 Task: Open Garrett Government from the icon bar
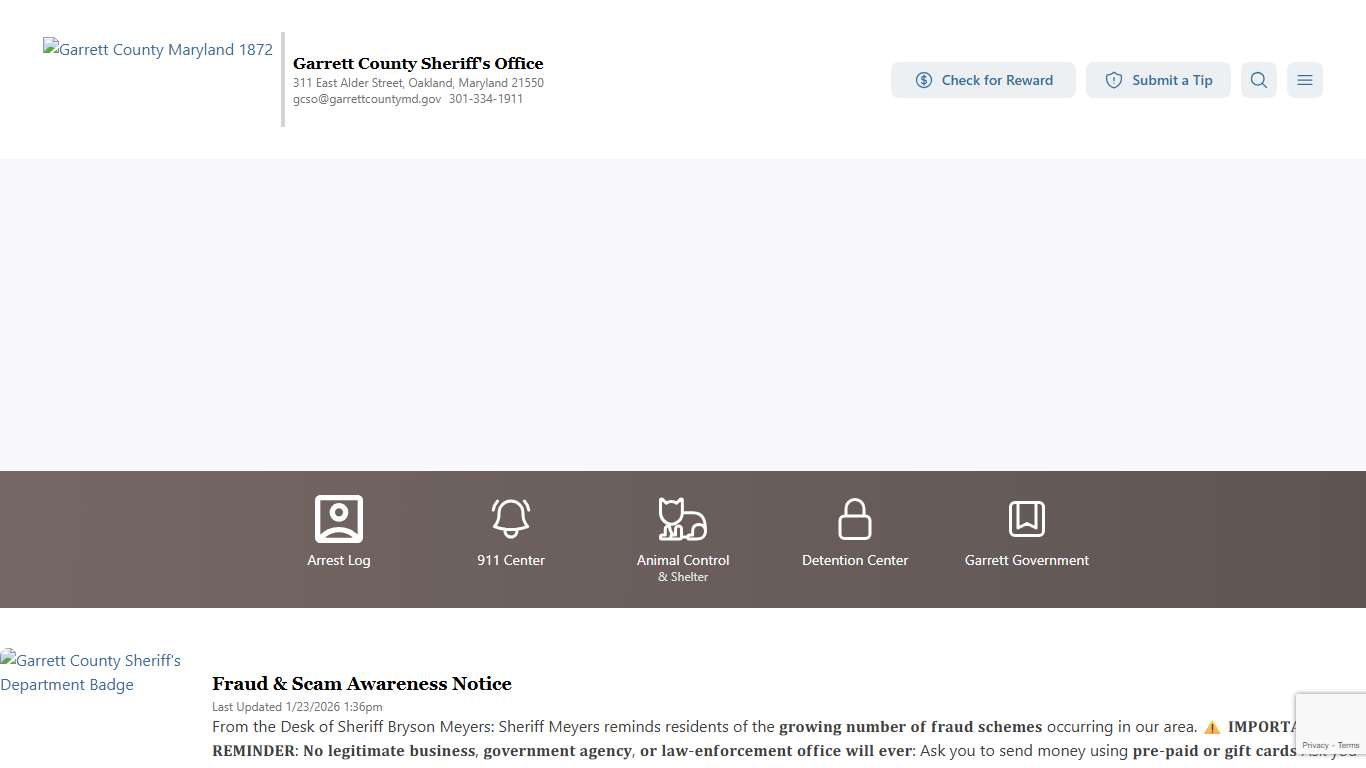1026,530
